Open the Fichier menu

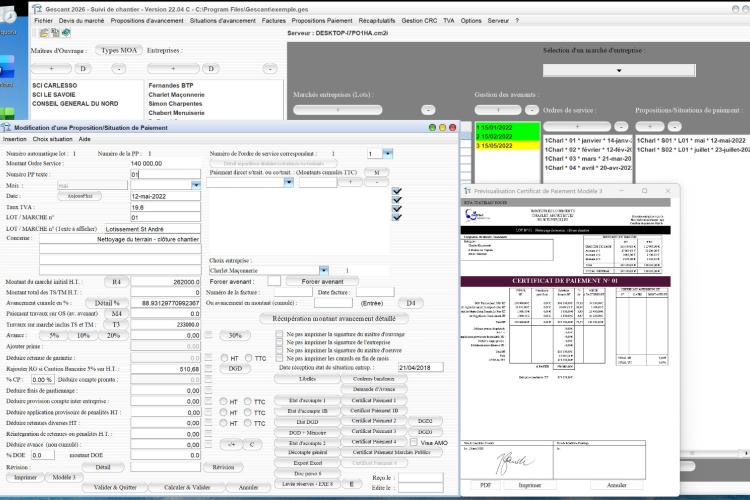click(x=44, y=21)
